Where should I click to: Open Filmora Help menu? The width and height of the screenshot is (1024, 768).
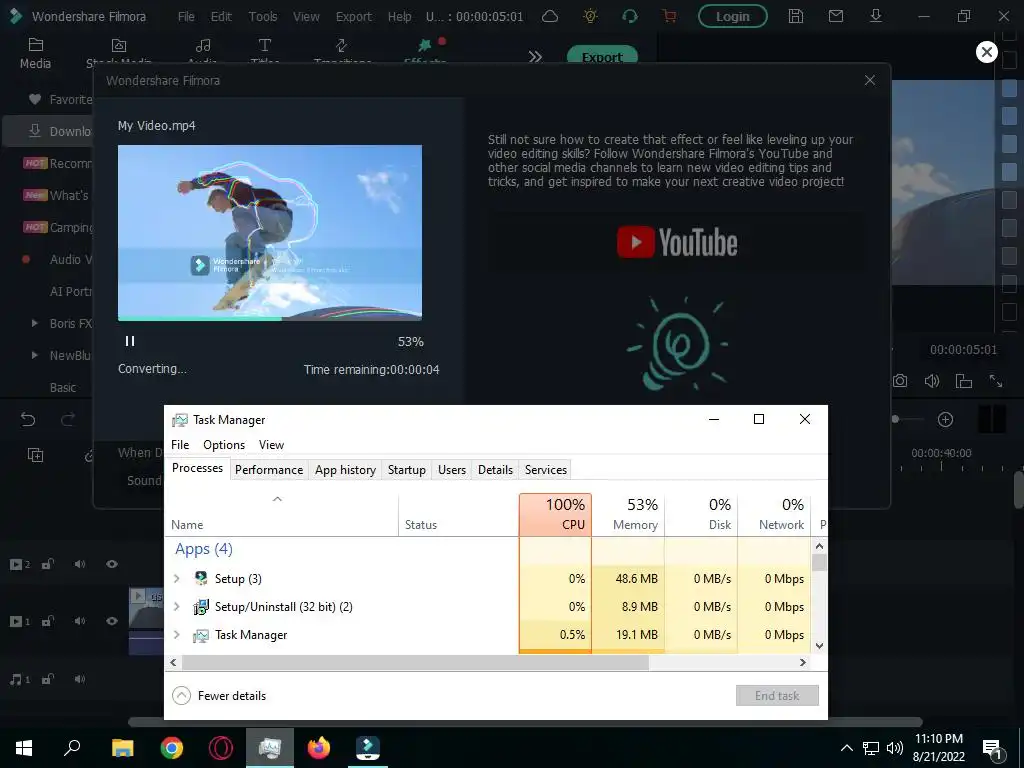coord(400,16)
